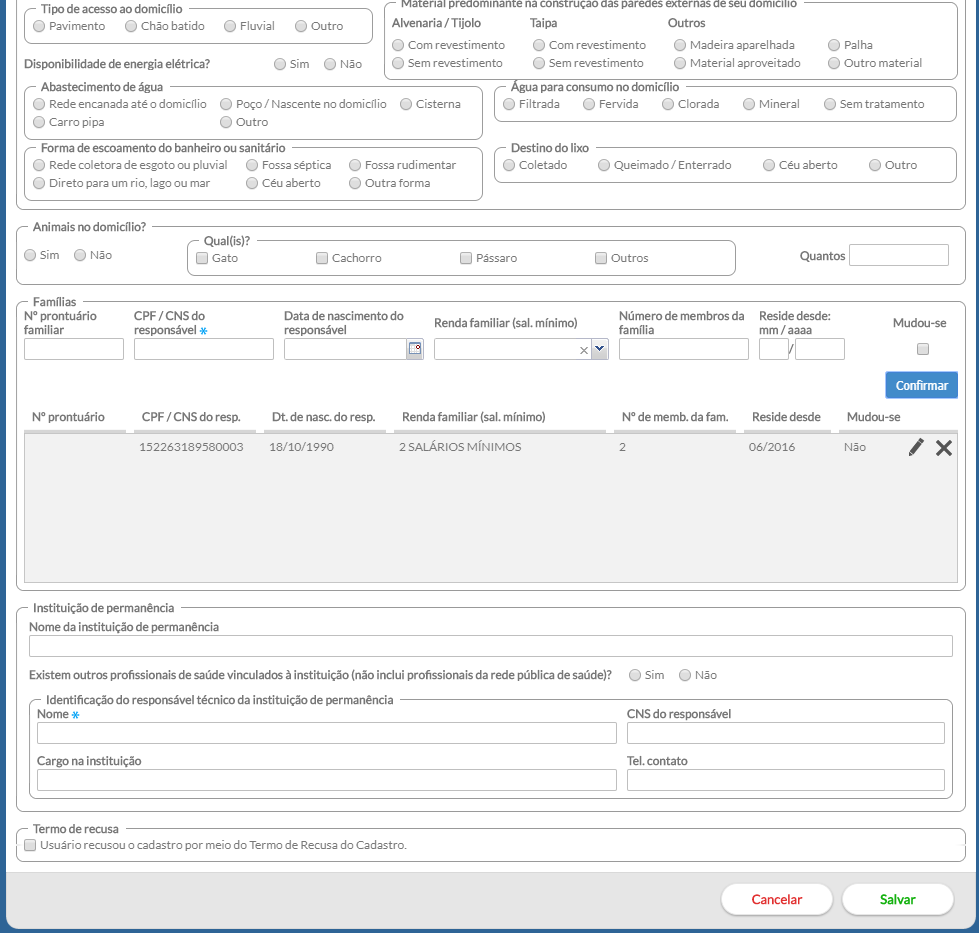Click the 2 SALÁRIOS MÍNIMOS cell

click(x=460, y=447)
